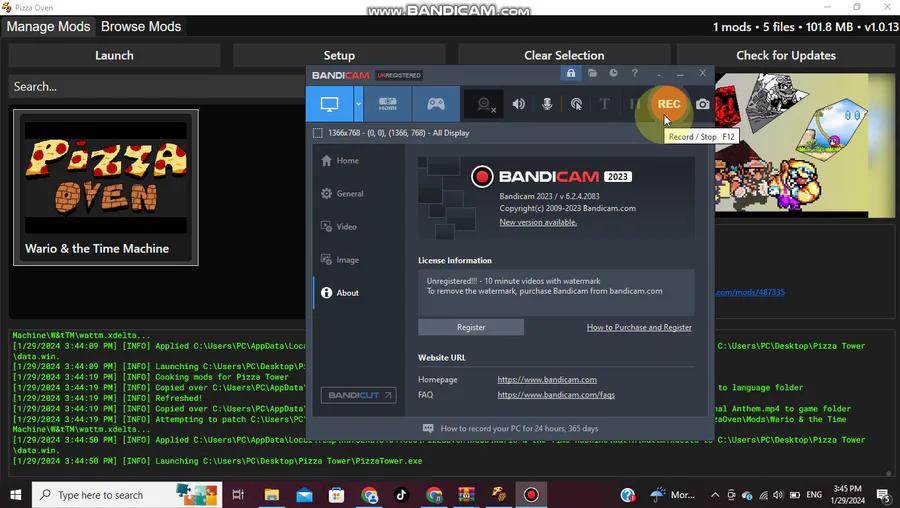Click New version available link
Image resolution: width=900 pixels, height=508 pixels.
click(x=538, y=222)
